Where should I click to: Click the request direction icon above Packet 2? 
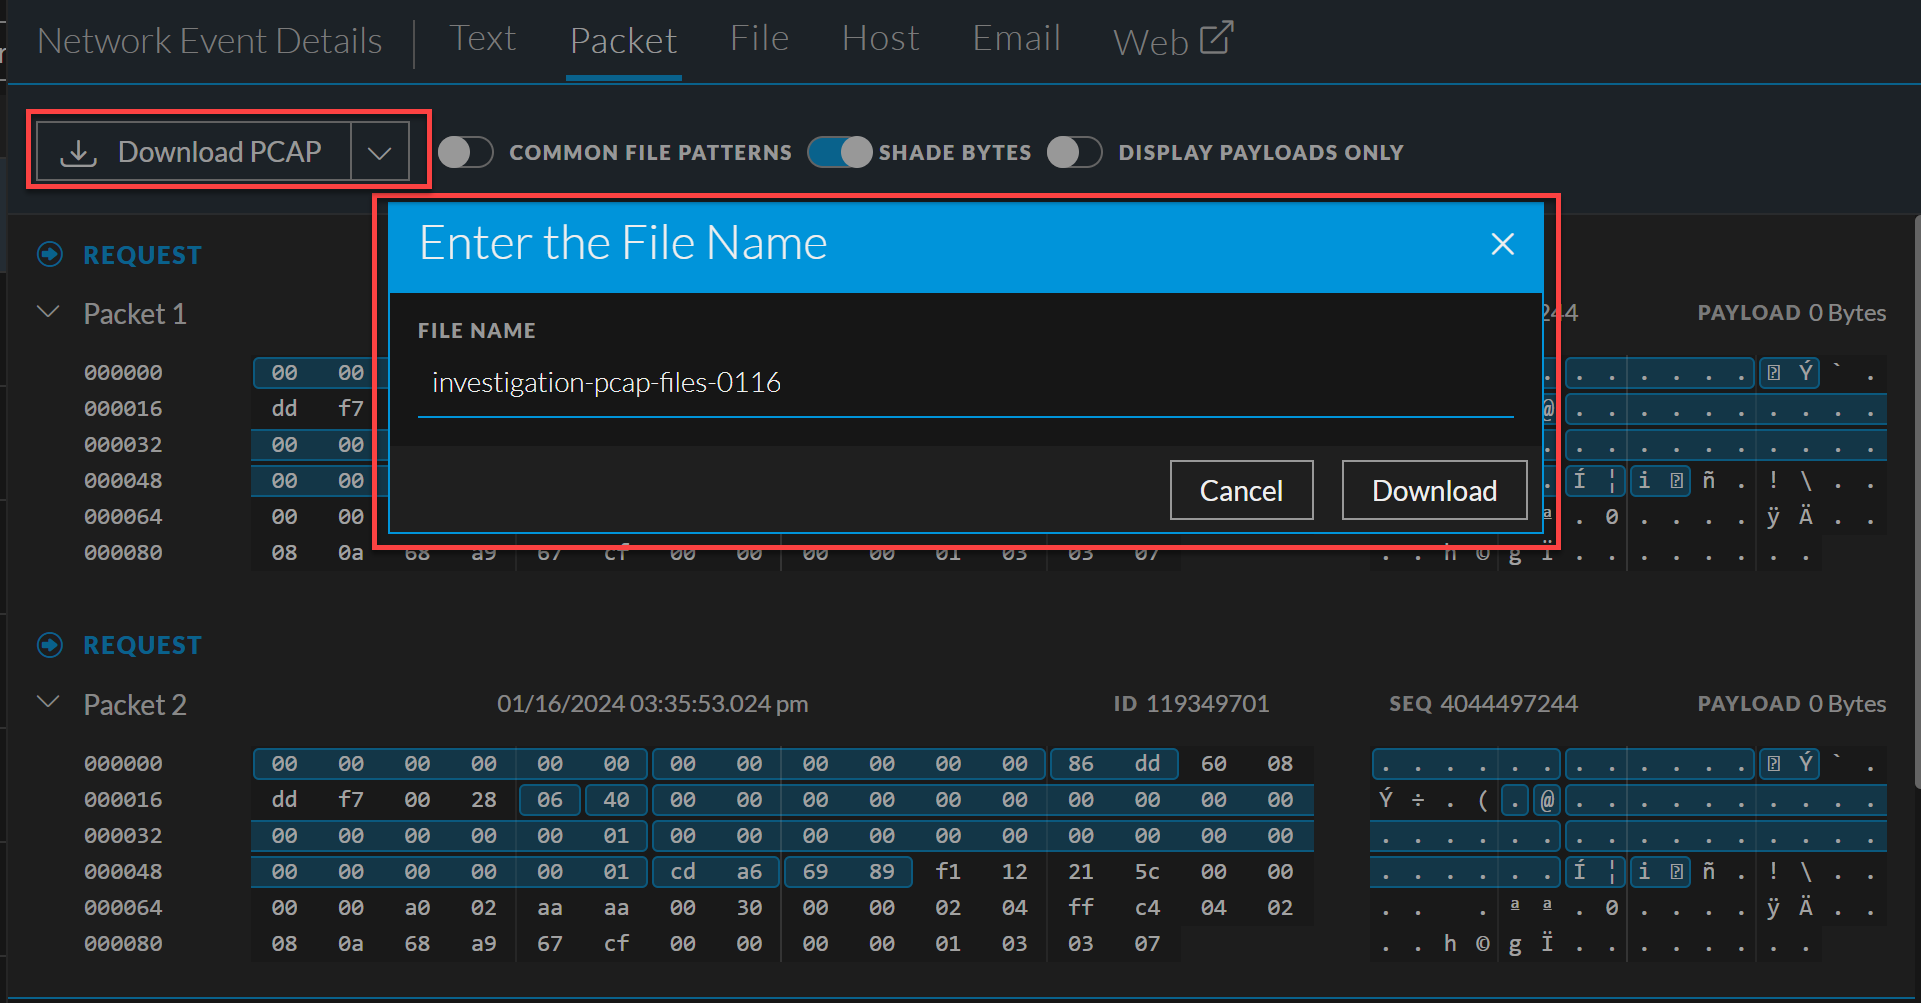50,645
